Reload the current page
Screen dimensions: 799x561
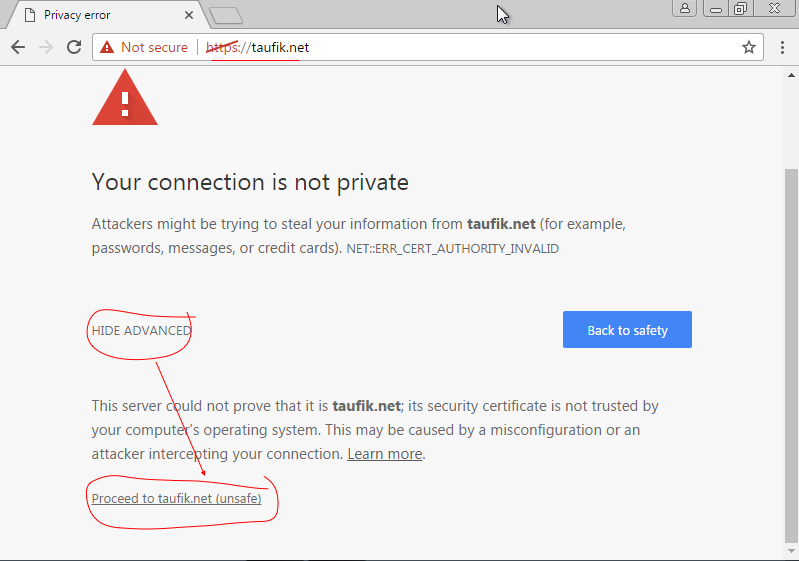[74, 47]
